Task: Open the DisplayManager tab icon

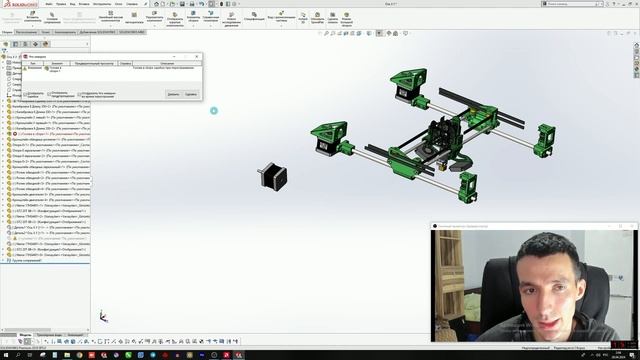Action: point(45,44)
